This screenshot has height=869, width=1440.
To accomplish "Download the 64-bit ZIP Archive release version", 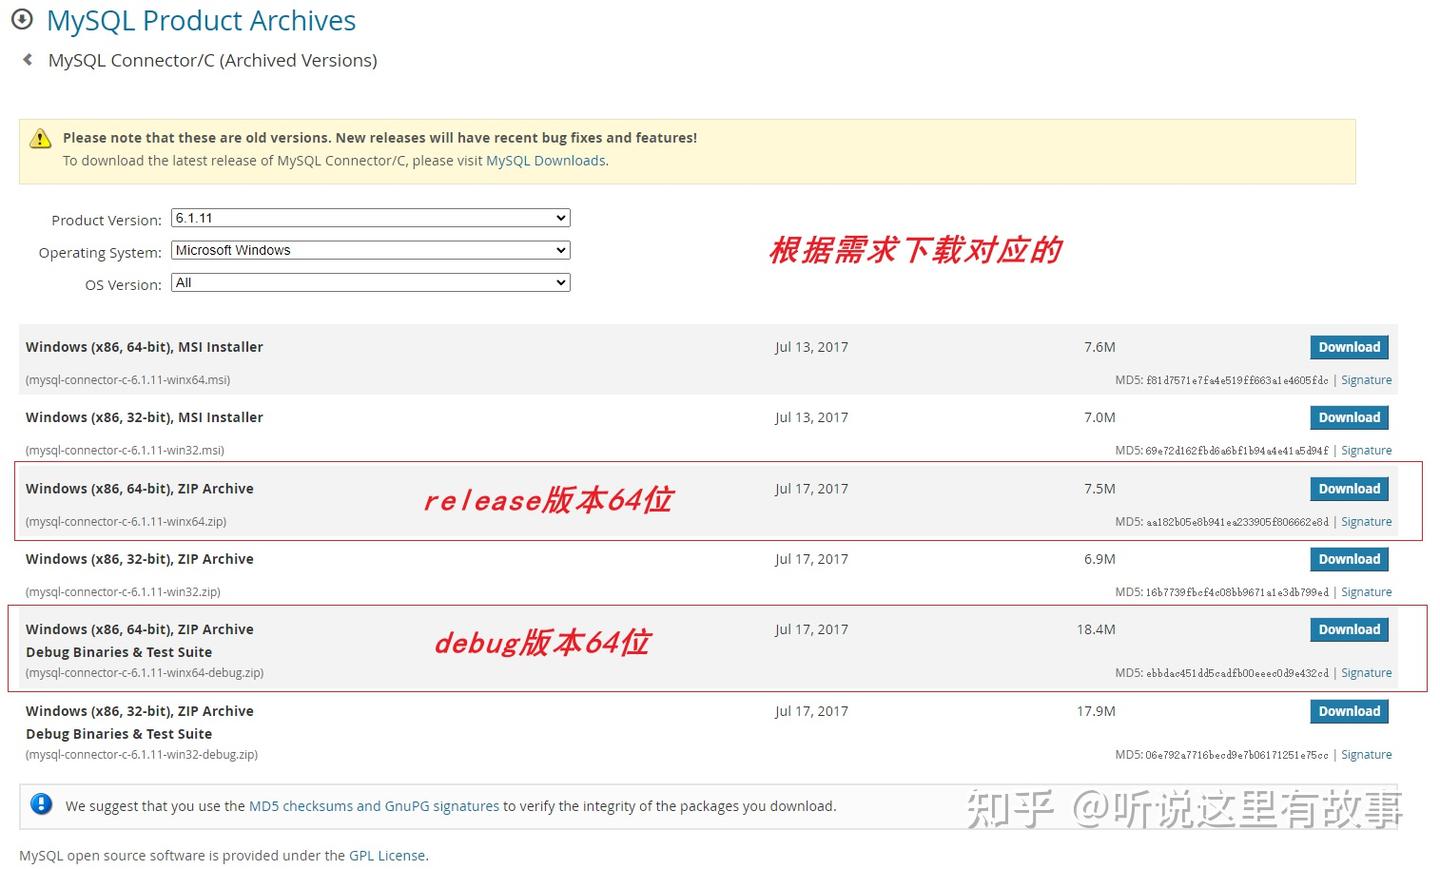I will 1348,488.
